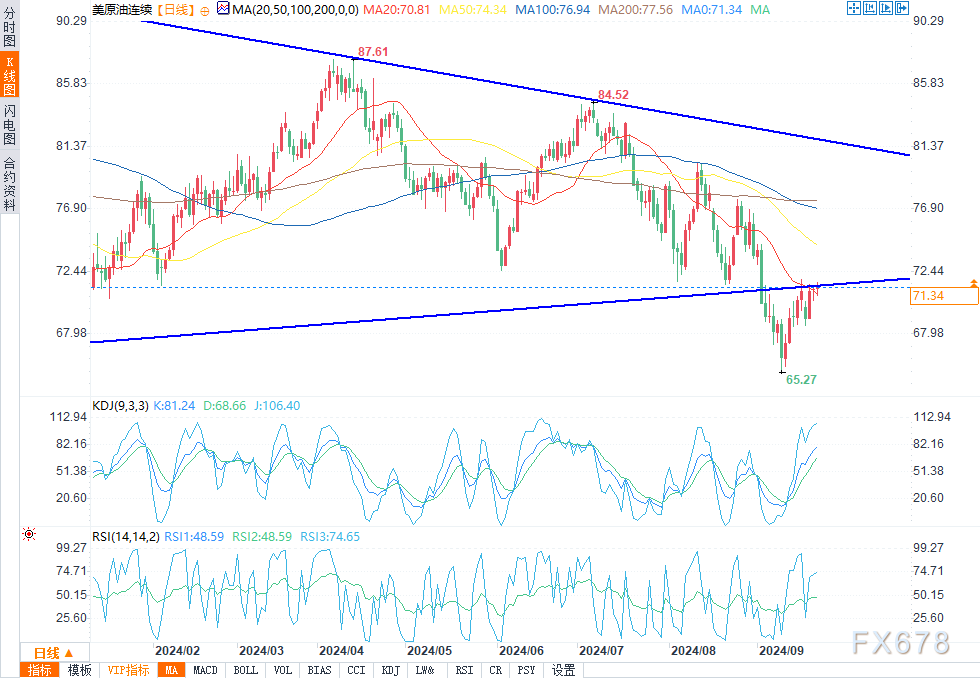Click the shrink chart left icon
Screen dimensions: 980x678
coord(870,8)
